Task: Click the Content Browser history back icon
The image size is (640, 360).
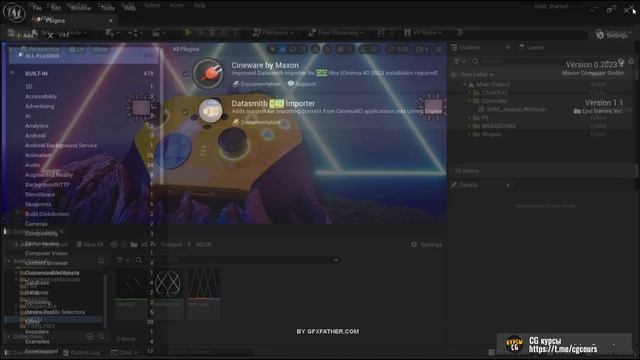Action: point(114,244)
